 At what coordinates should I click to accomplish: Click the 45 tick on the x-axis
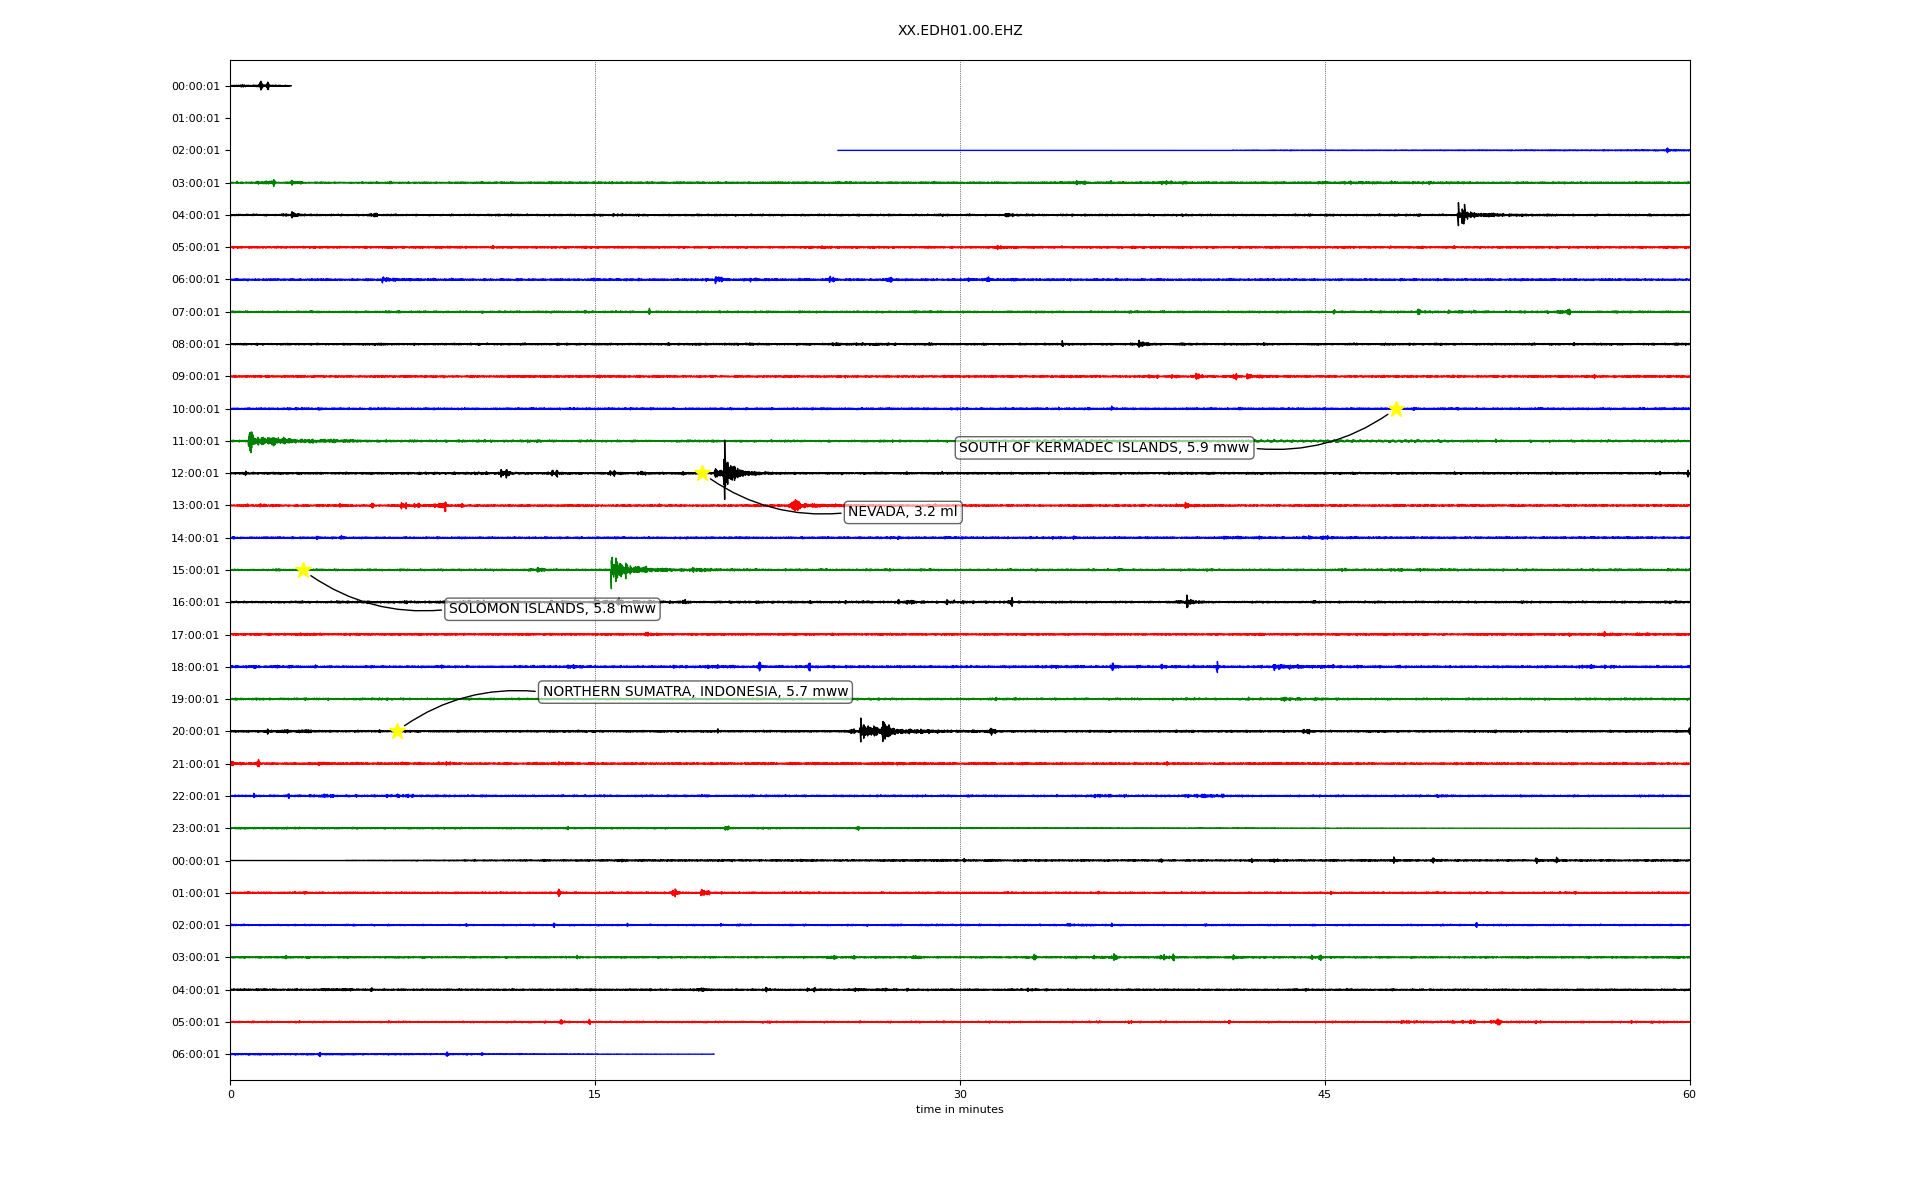(x=1325, y=1094)
